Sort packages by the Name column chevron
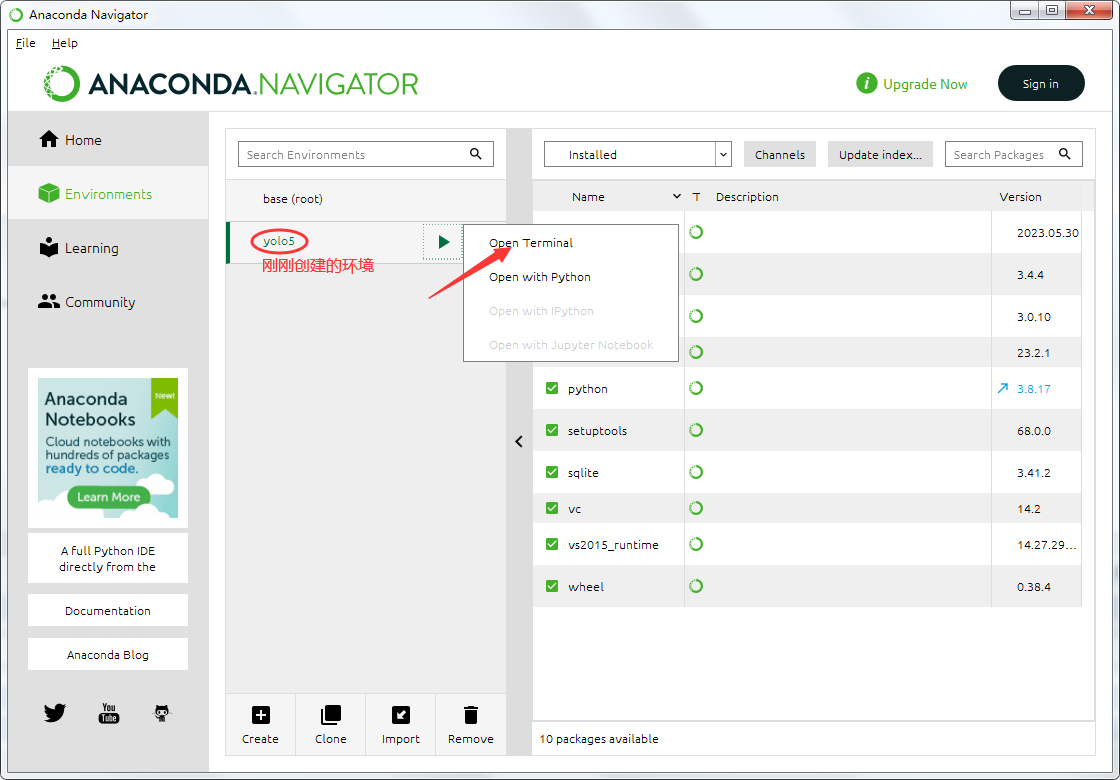The width and height of the screenshot is (1120, 780). pos(676,196)
